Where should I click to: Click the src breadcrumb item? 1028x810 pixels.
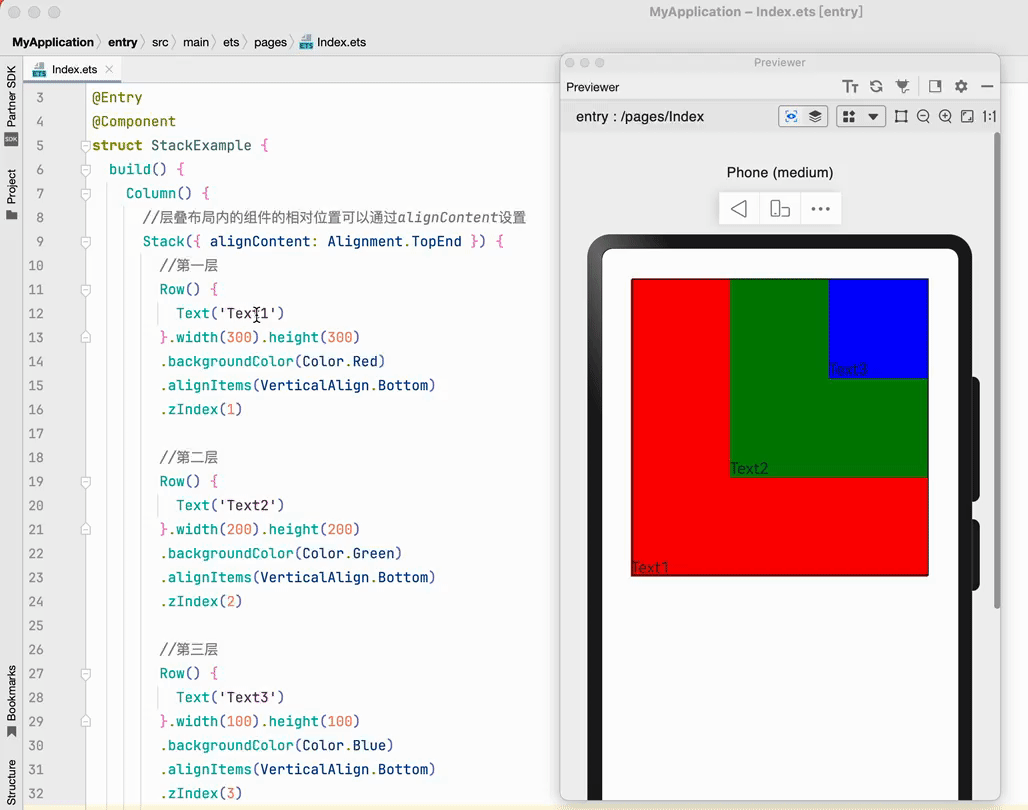tap(160, 42)
